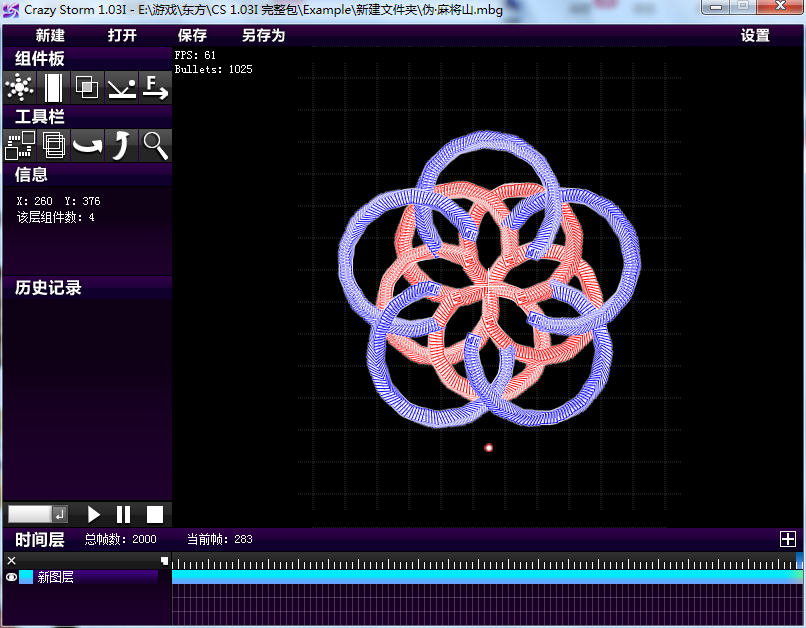The image size is (806, 628).
Task: Open the stacked layers tool
Action: pos(53,145)
